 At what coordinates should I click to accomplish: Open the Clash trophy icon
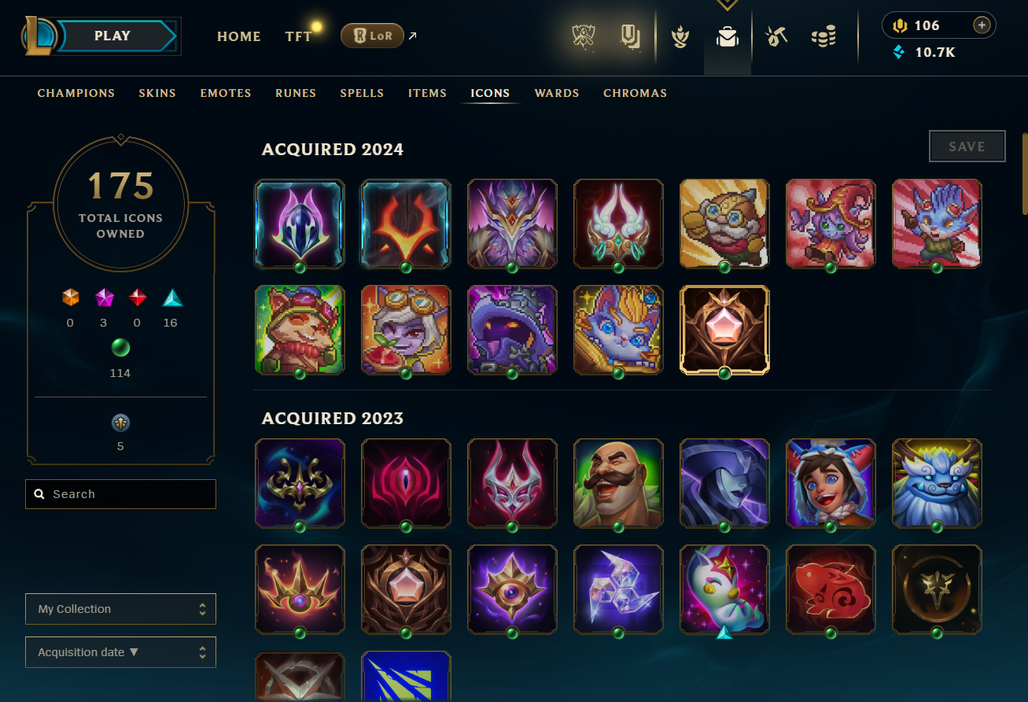coord(583,36)
